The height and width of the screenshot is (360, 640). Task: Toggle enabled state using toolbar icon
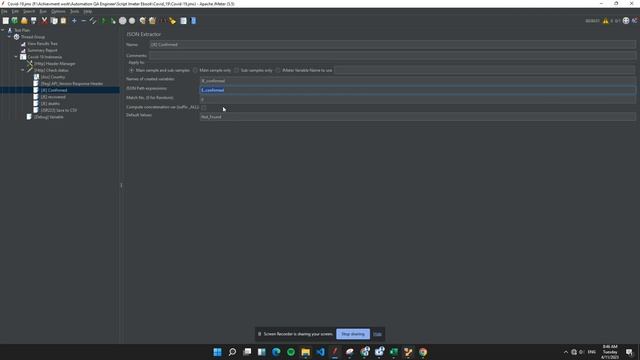93,20
